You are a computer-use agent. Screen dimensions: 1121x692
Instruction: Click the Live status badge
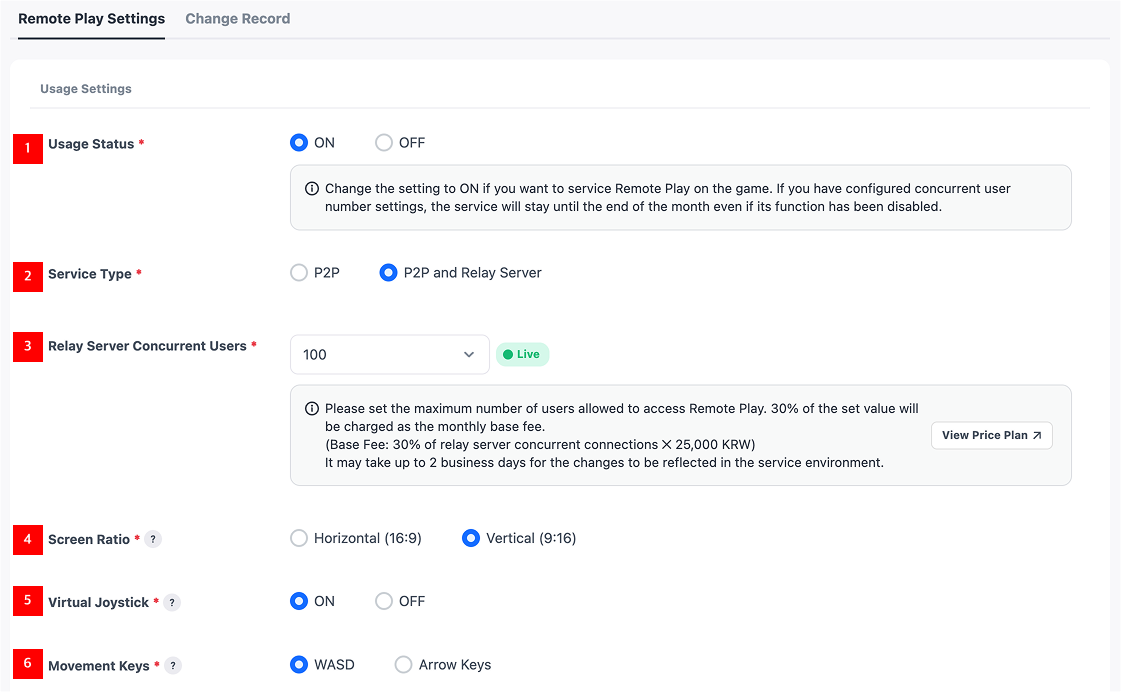522,354
